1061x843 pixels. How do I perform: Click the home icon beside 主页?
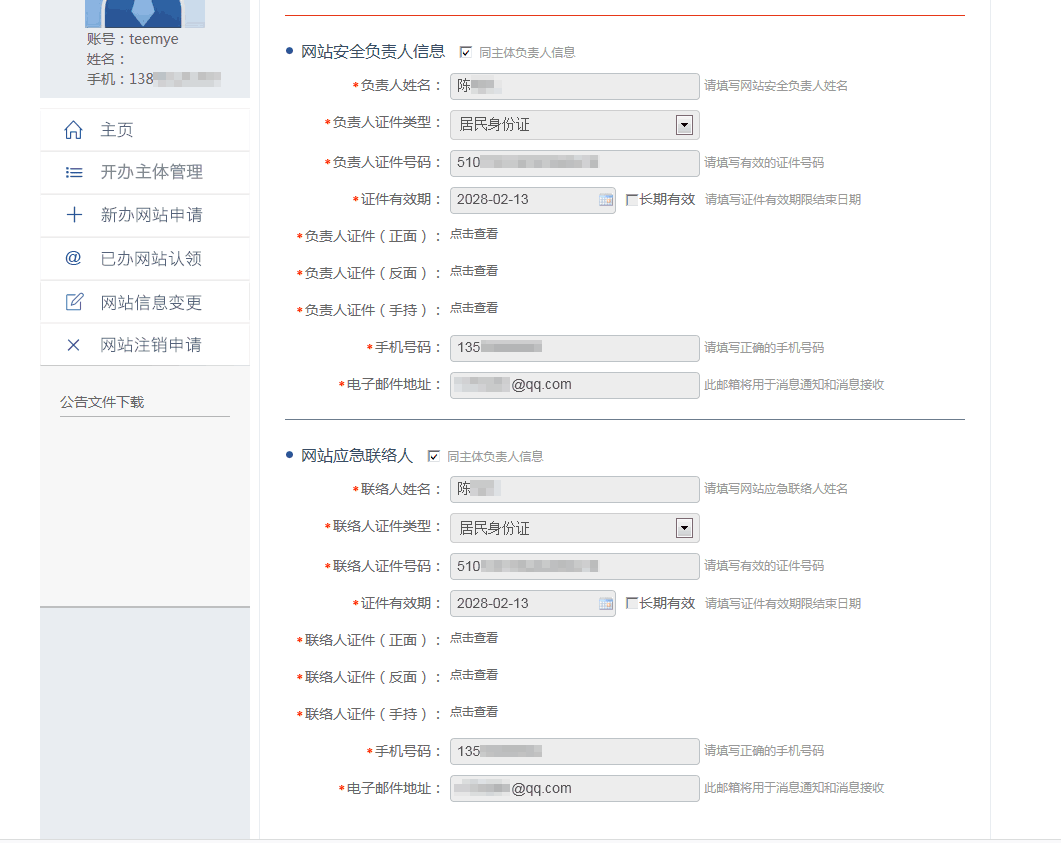click(x=73, y=130)
